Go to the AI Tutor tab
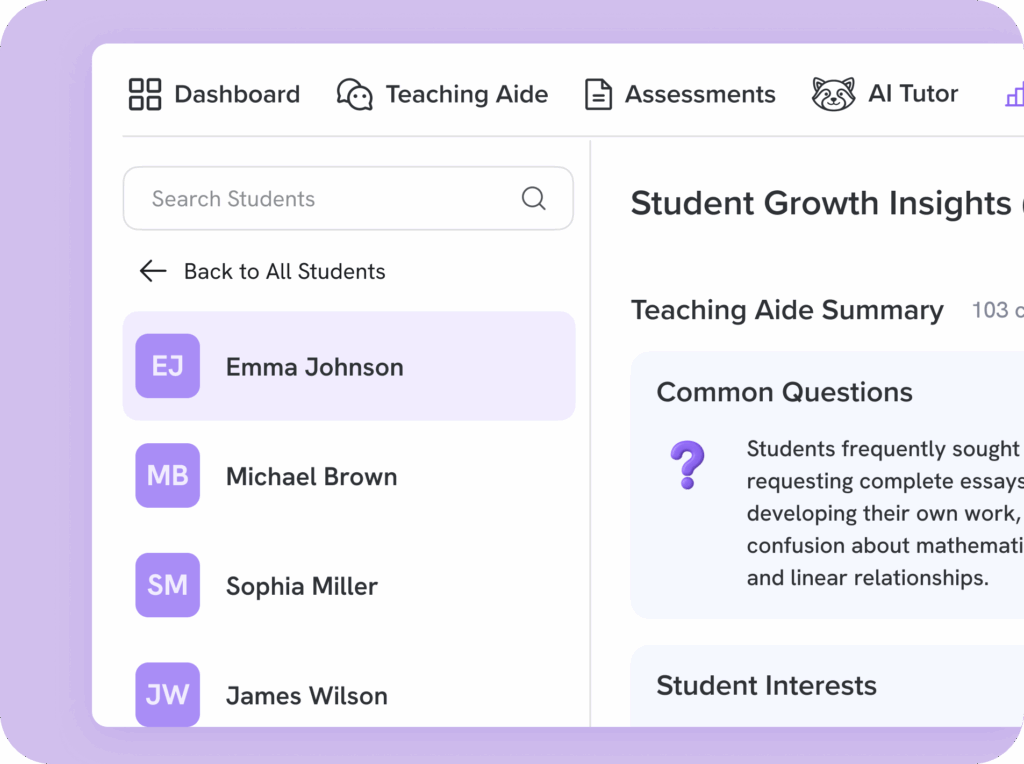 [x=912, y=94]
